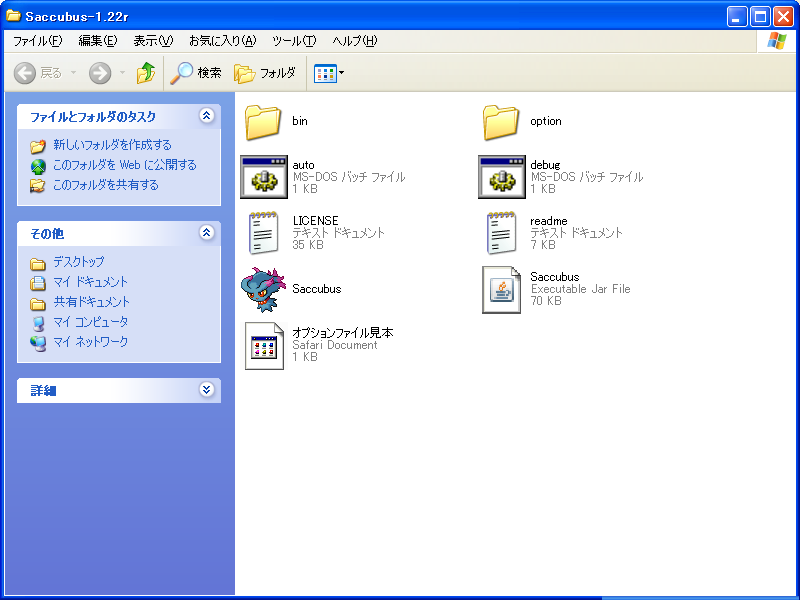Go to マイ ネットワーク link
Screen dimensions: 800x600
click(90, 342)
